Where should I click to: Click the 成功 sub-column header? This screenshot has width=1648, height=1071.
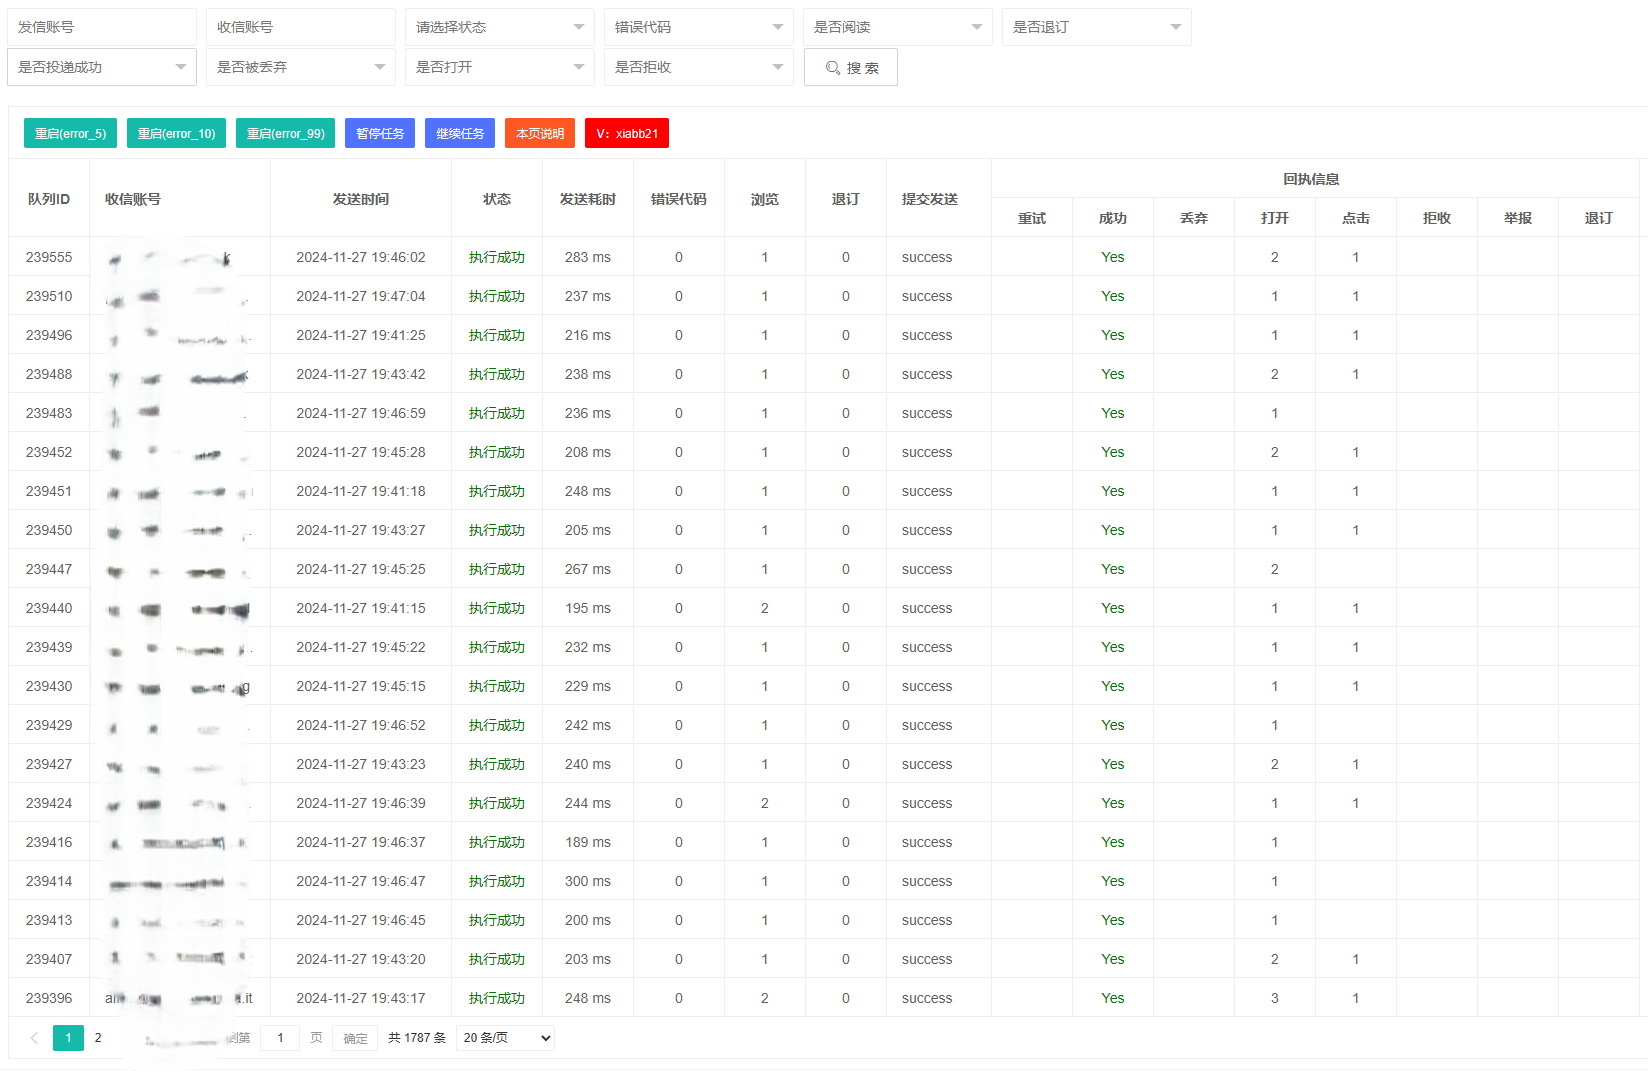[1113, 218]
